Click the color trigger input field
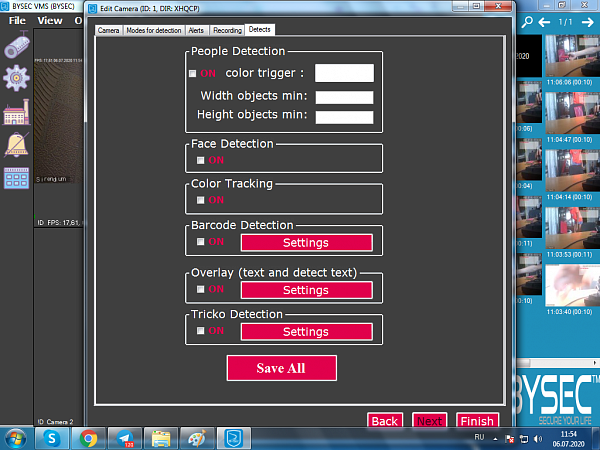 [x=344, y=73]
